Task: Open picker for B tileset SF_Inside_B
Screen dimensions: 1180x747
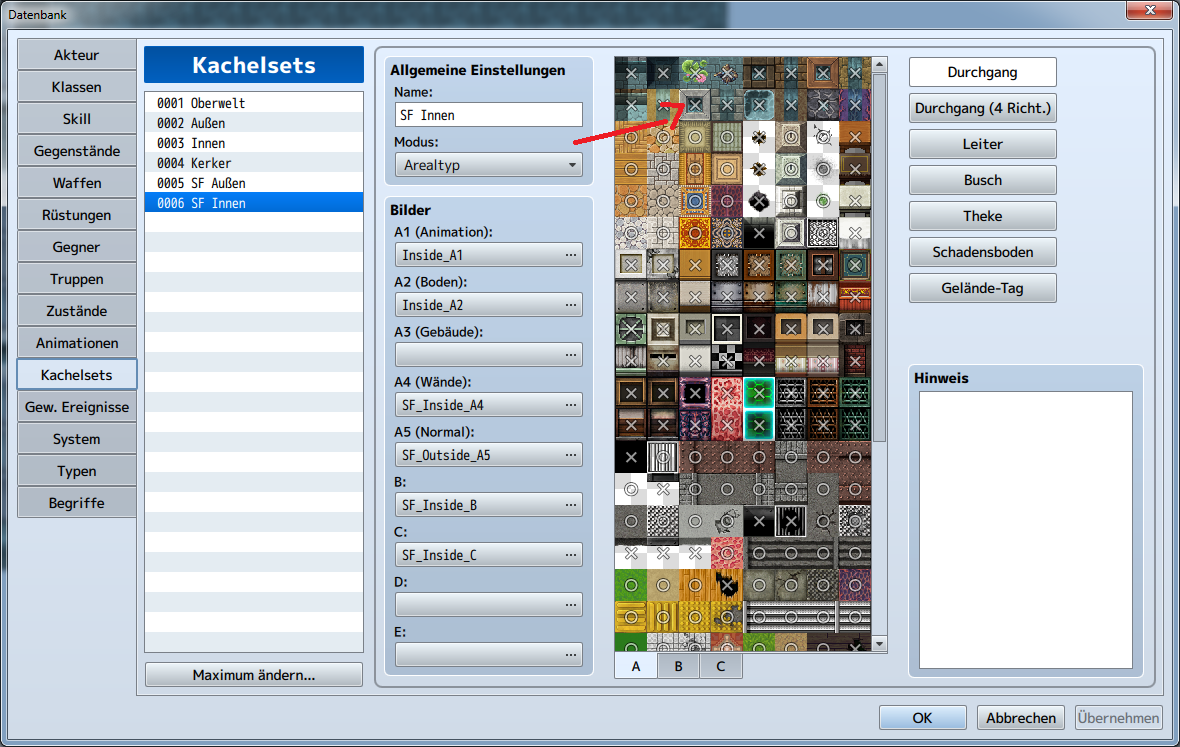Action: click(x=571, y=505)
